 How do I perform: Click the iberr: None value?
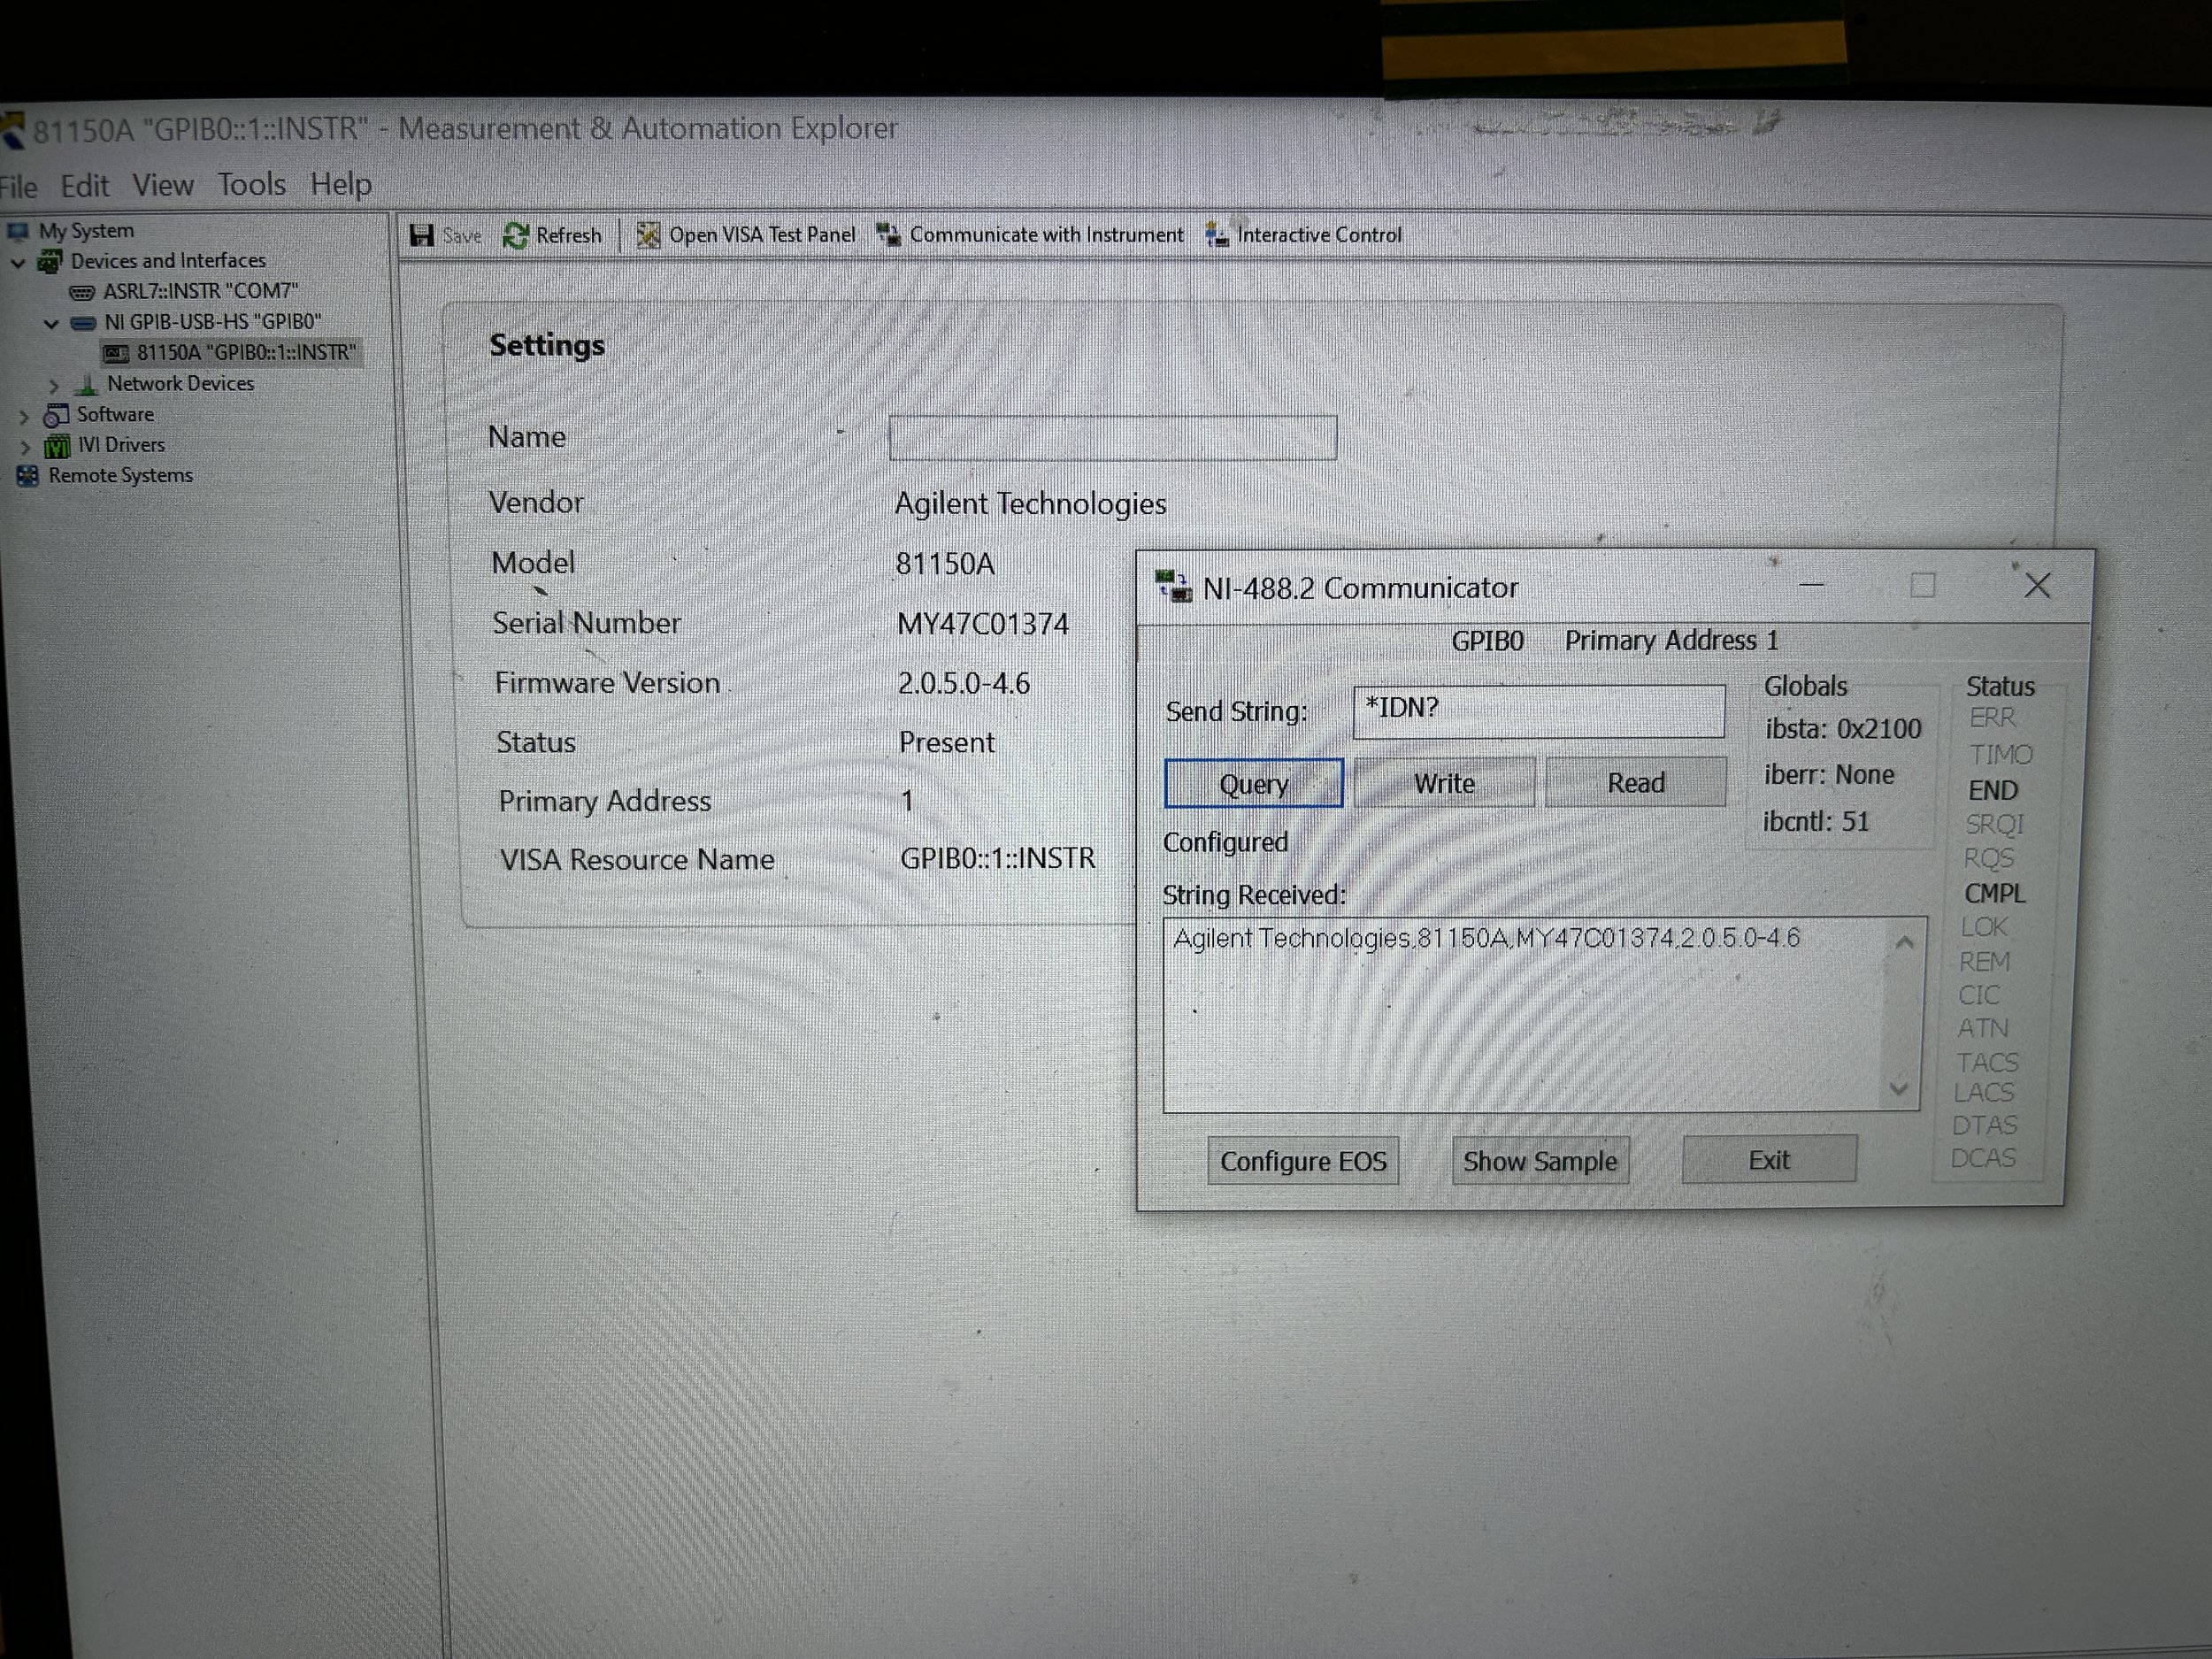pos(1829,775)
